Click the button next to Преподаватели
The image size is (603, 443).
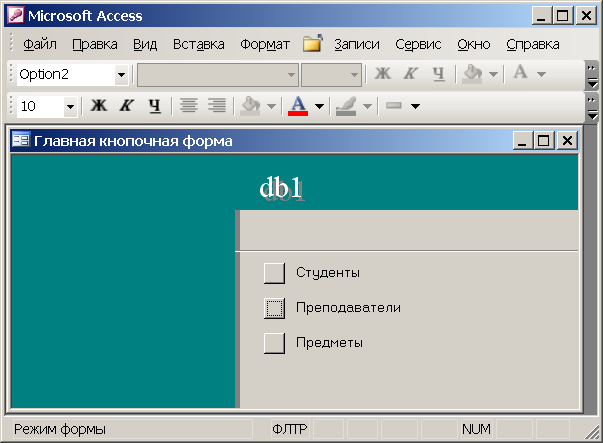274,308
